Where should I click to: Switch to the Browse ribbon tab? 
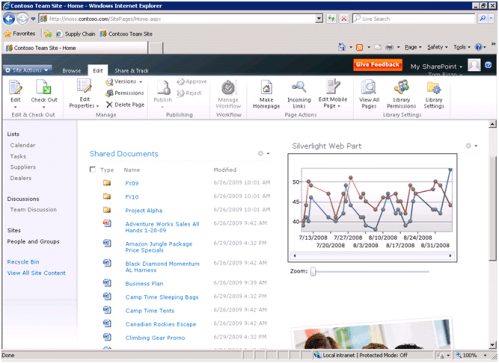click(72, 71)
